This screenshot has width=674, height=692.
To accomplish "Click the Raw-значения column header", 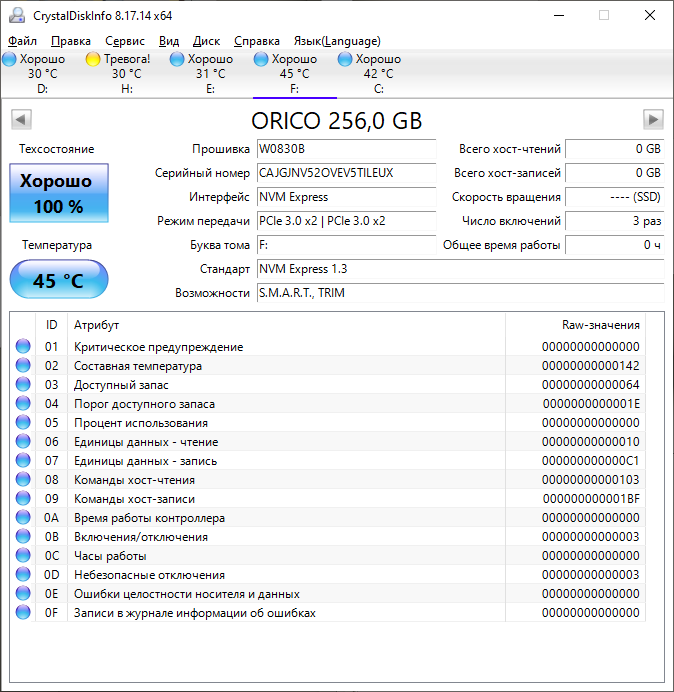I will point(576,325).
